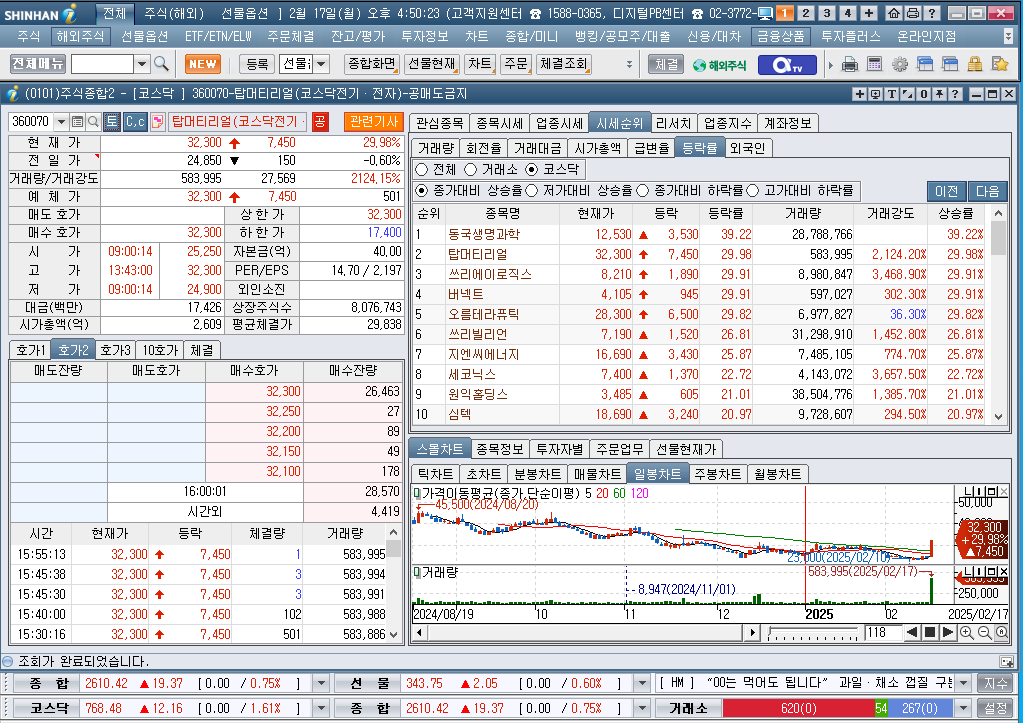Click the 등록 toolbar button
This screenshot has width=1023, height=723.
(257, 64)
